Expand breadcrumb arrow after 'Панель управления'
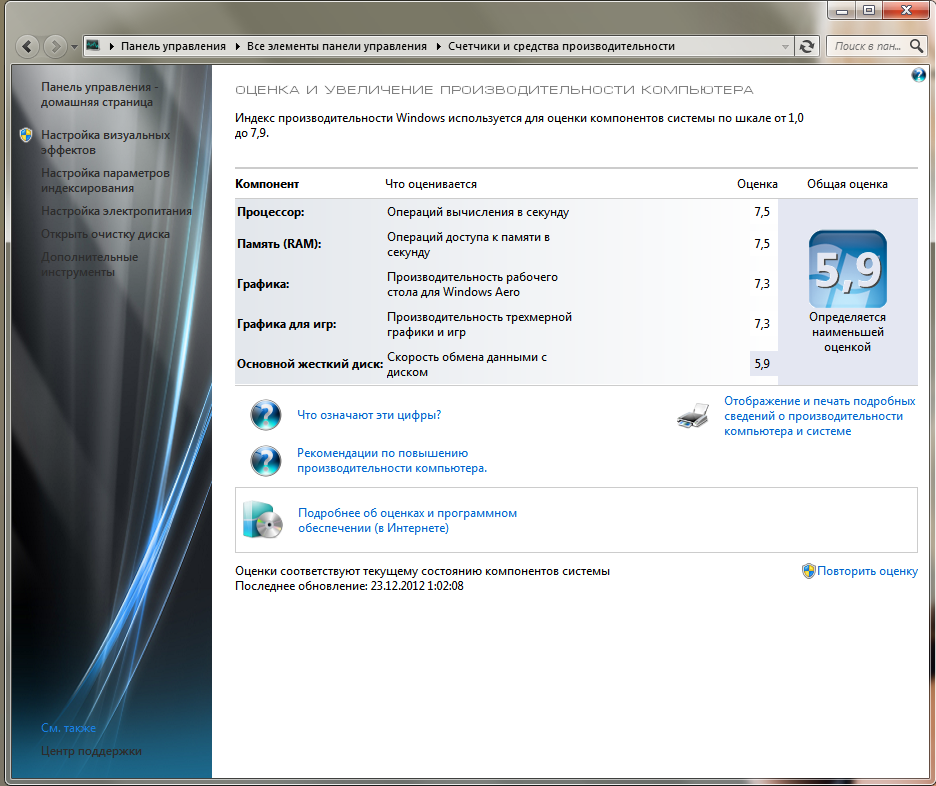 (236, 46)
